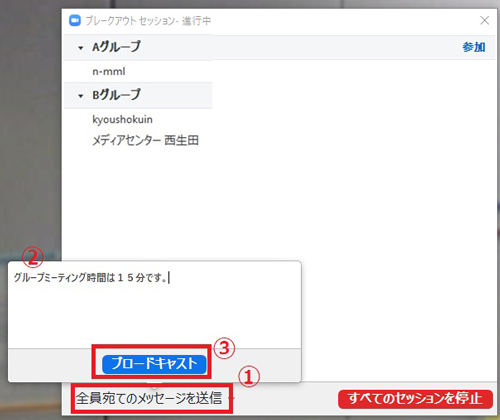Click the circled number ① annotation
500x420 pixels.
click(x=249, y=377)
